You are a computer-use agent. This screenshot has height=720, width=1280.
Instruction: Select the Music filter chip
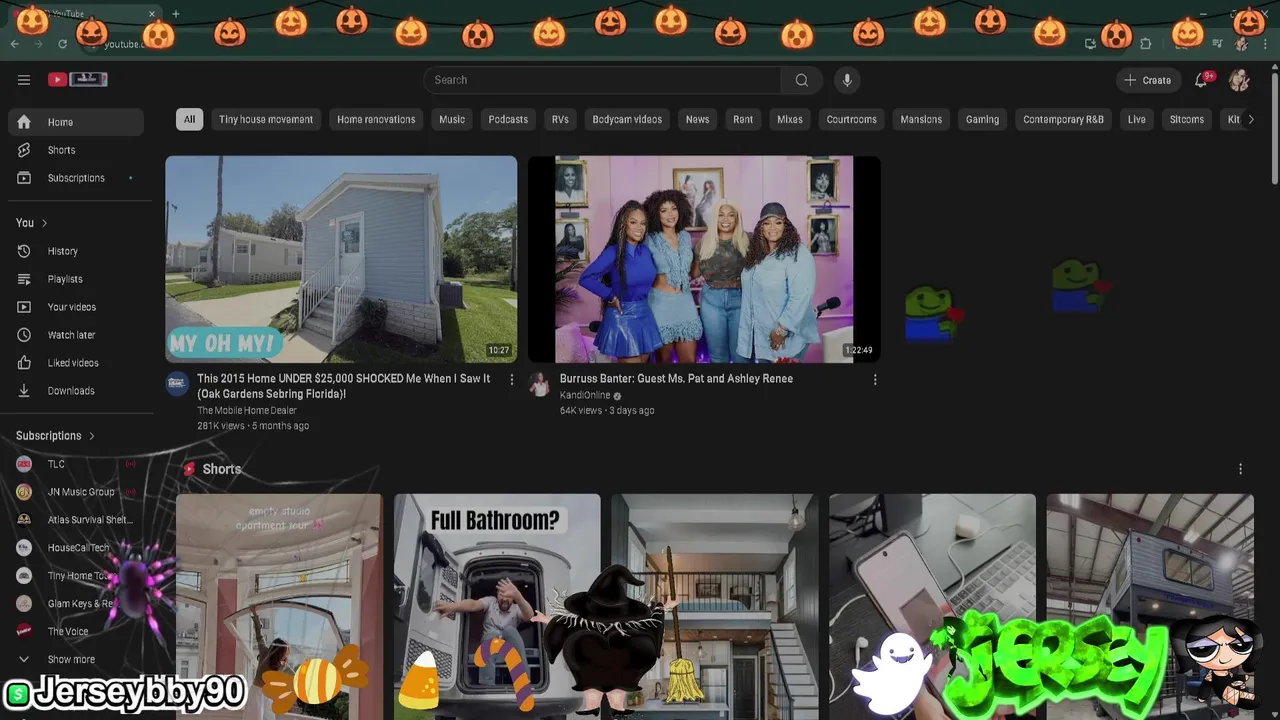452,119
